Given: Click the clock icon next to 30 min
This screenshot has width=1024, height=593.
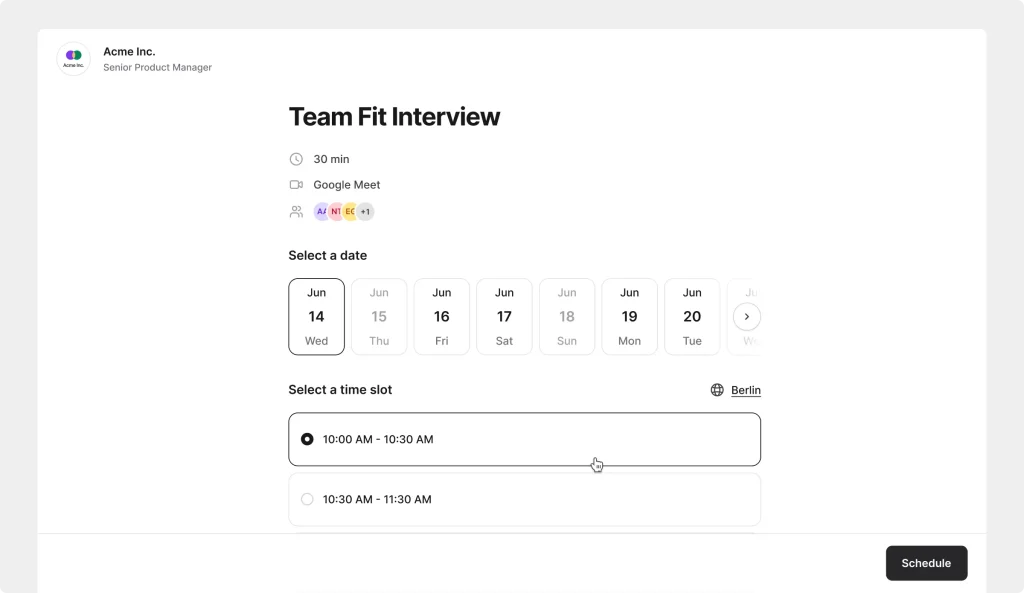Looking at the screenshot, I should 296,158.
